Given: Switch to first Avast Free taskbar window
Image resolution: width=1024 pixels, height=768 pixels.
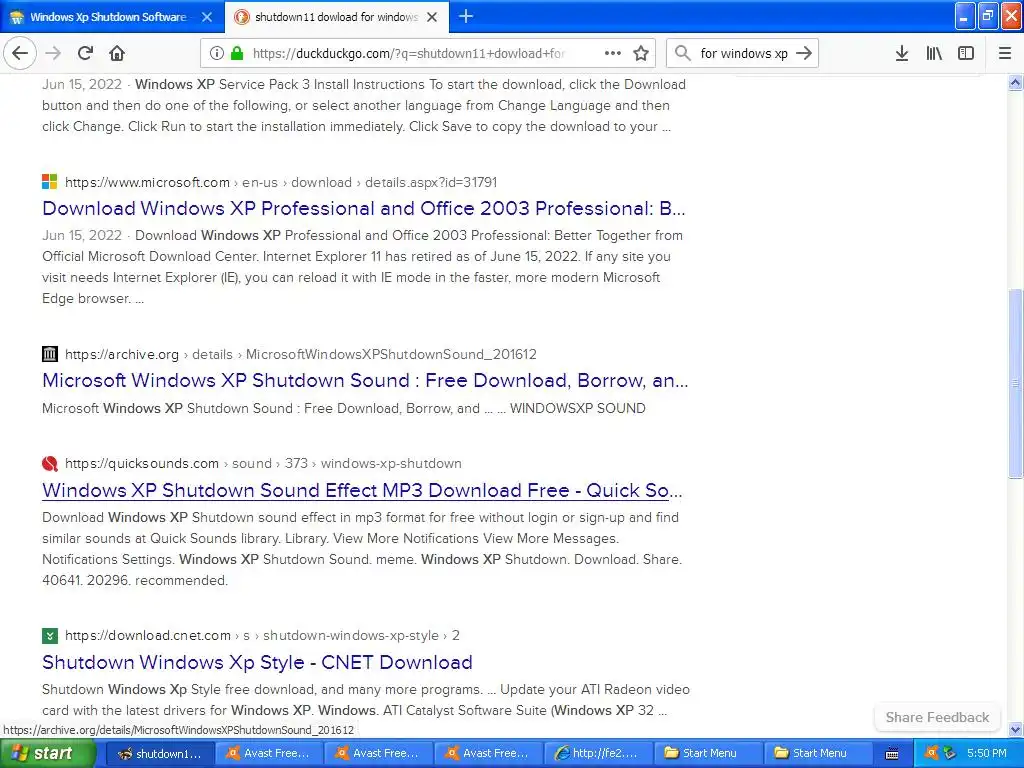Looking at the screenshot, I should click(269, 753).
